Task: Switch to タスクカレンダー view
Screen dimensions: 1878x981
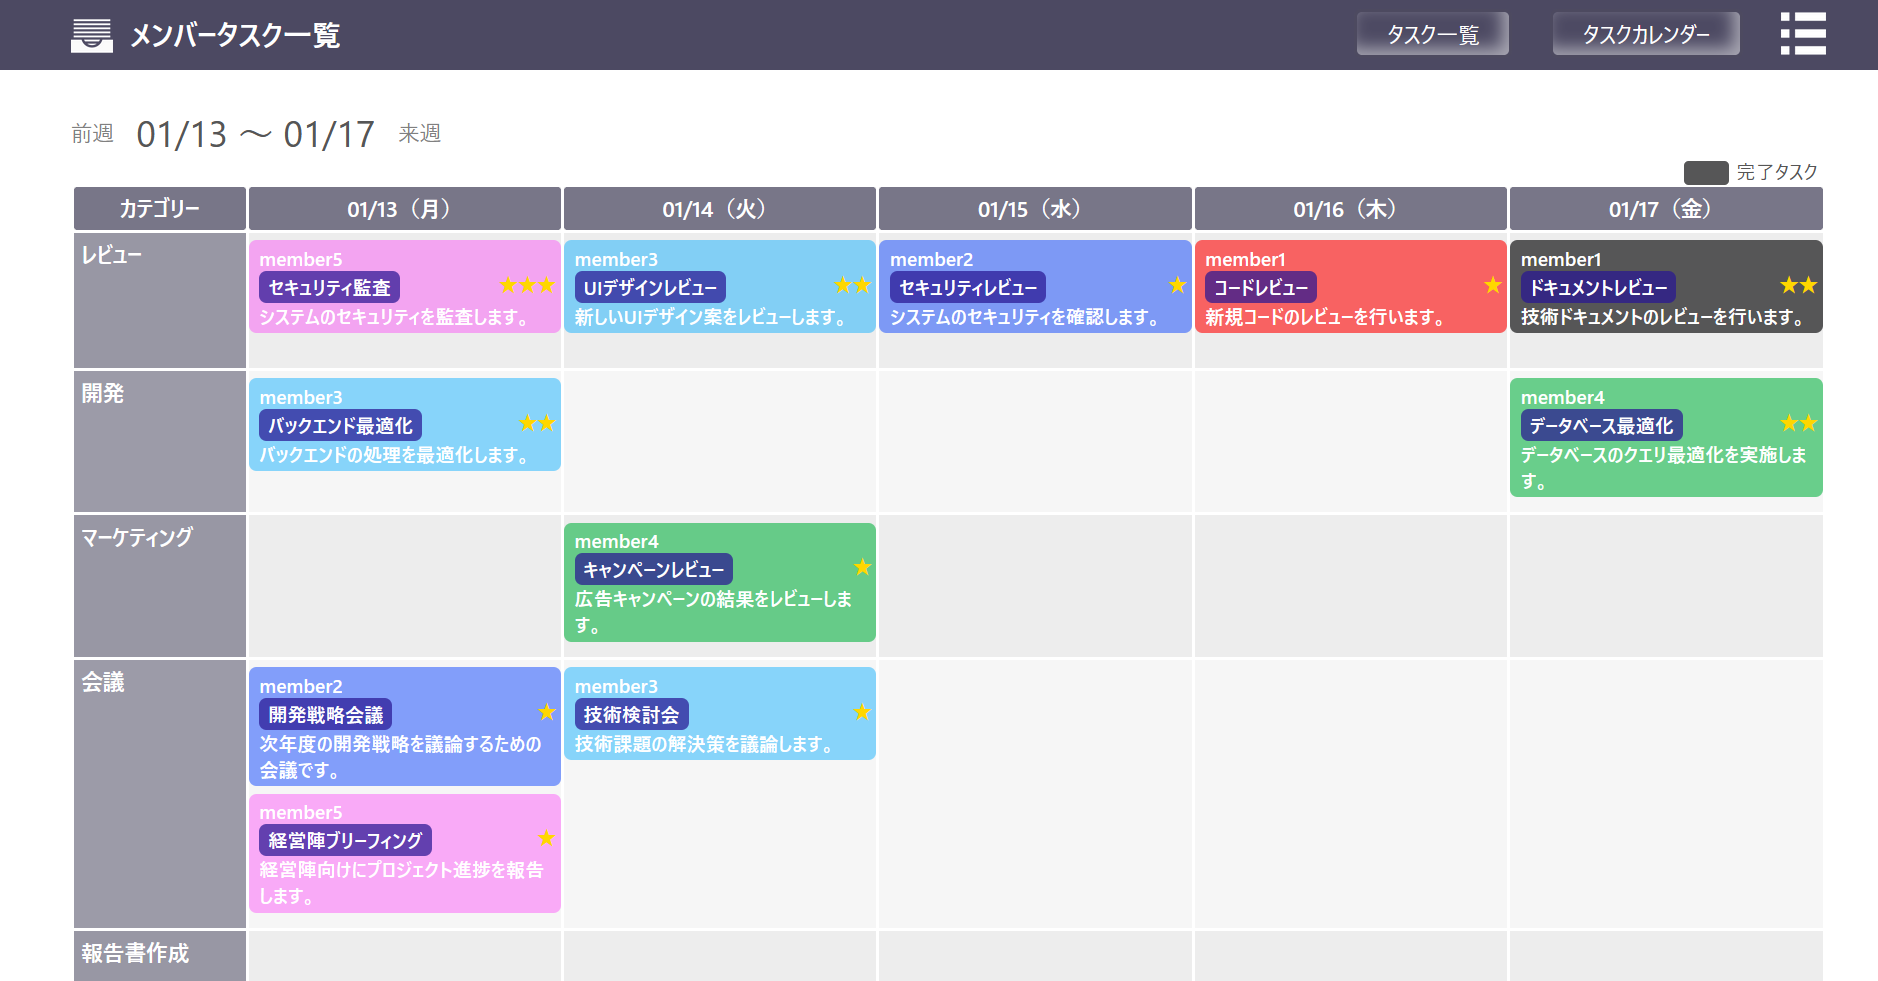Action: point(1645,35)
